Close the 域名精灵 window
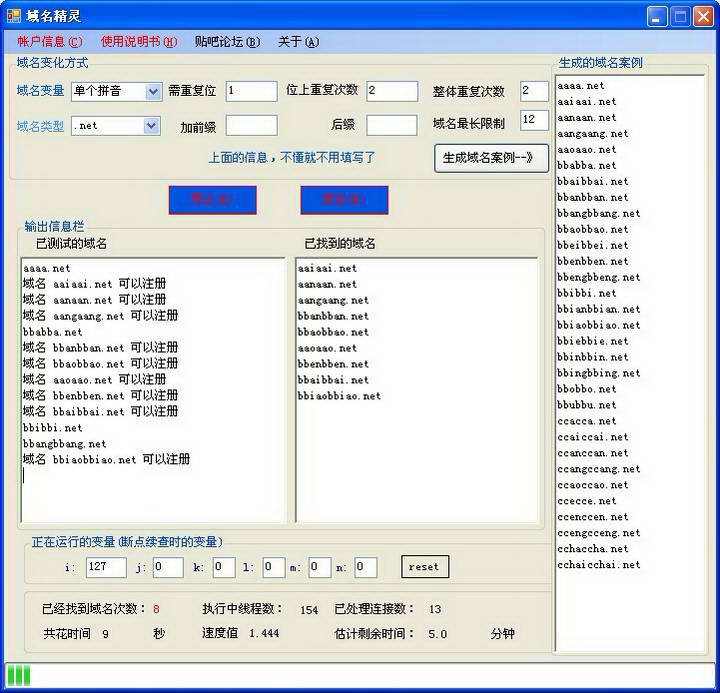 coord(703,17)
